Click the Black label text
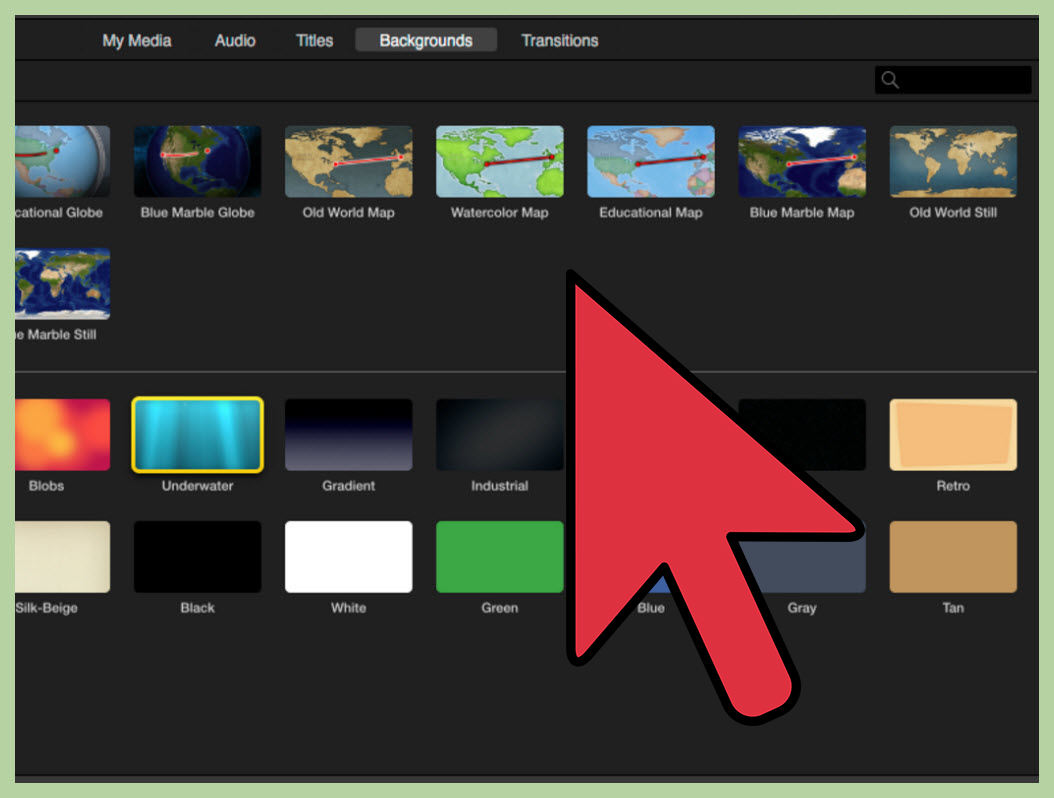Screen dimensions: 1054x798 [198, 608]
